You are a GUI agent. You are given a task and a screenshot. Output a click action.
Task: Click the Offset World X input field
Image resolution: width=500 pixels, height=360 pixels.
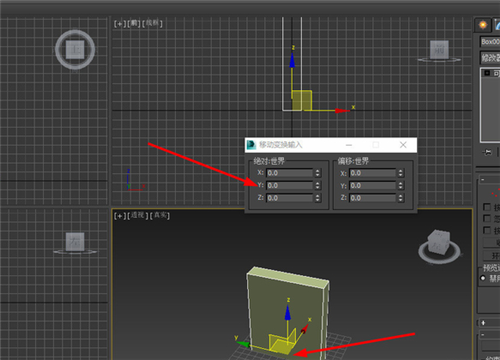(x=372, y=173)
